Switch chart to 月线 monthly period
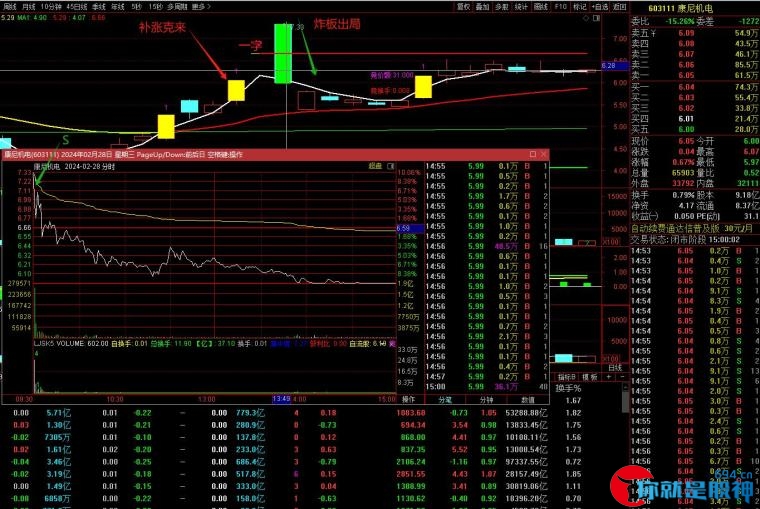Screen dimensions: 760x509 tap(29, 7)
